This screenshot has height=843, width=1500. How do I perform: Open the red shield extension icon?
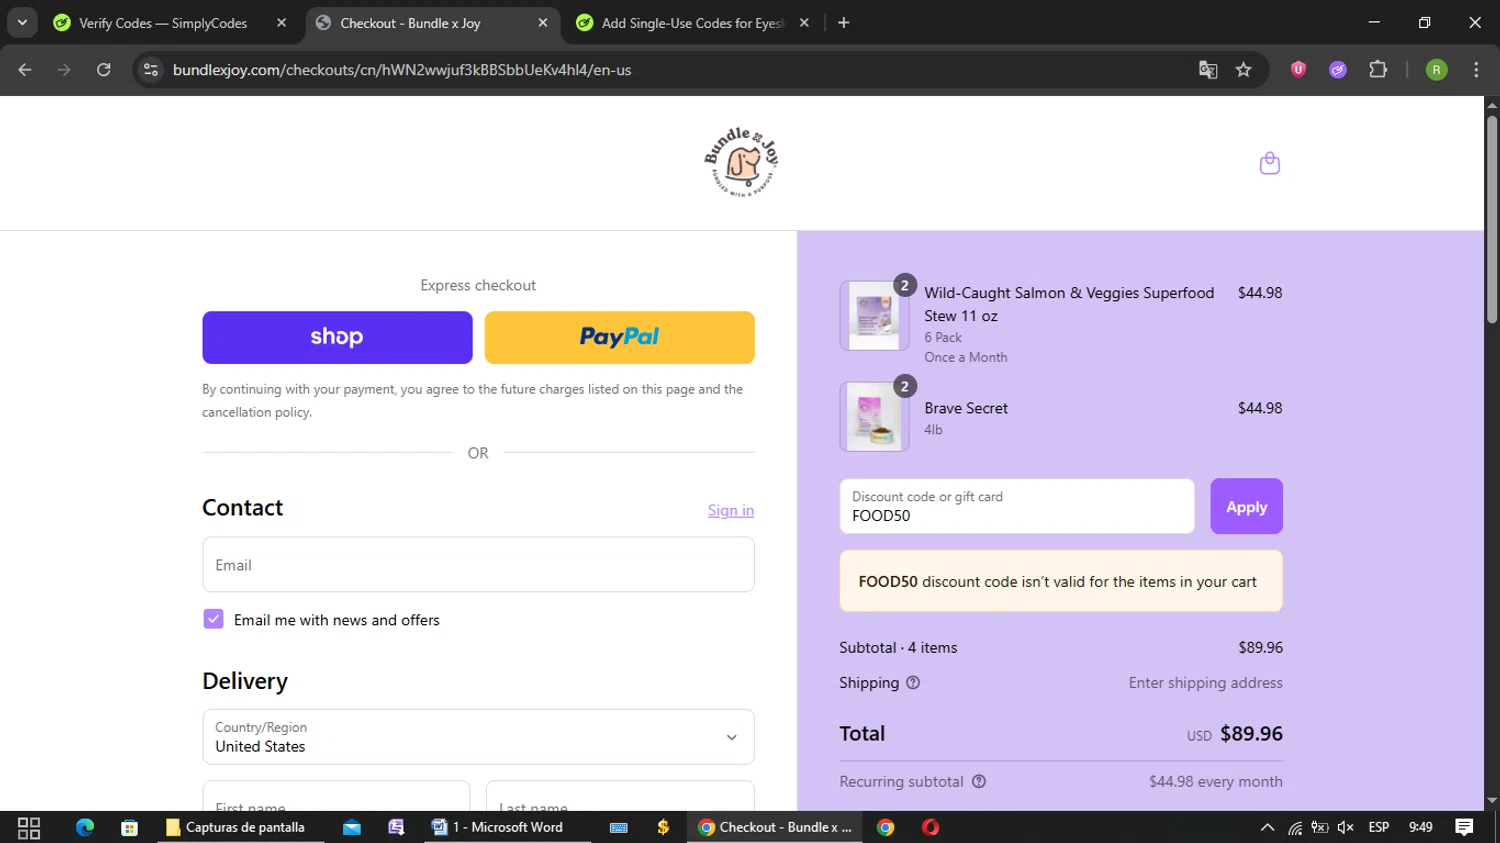tap(1298, 70)
